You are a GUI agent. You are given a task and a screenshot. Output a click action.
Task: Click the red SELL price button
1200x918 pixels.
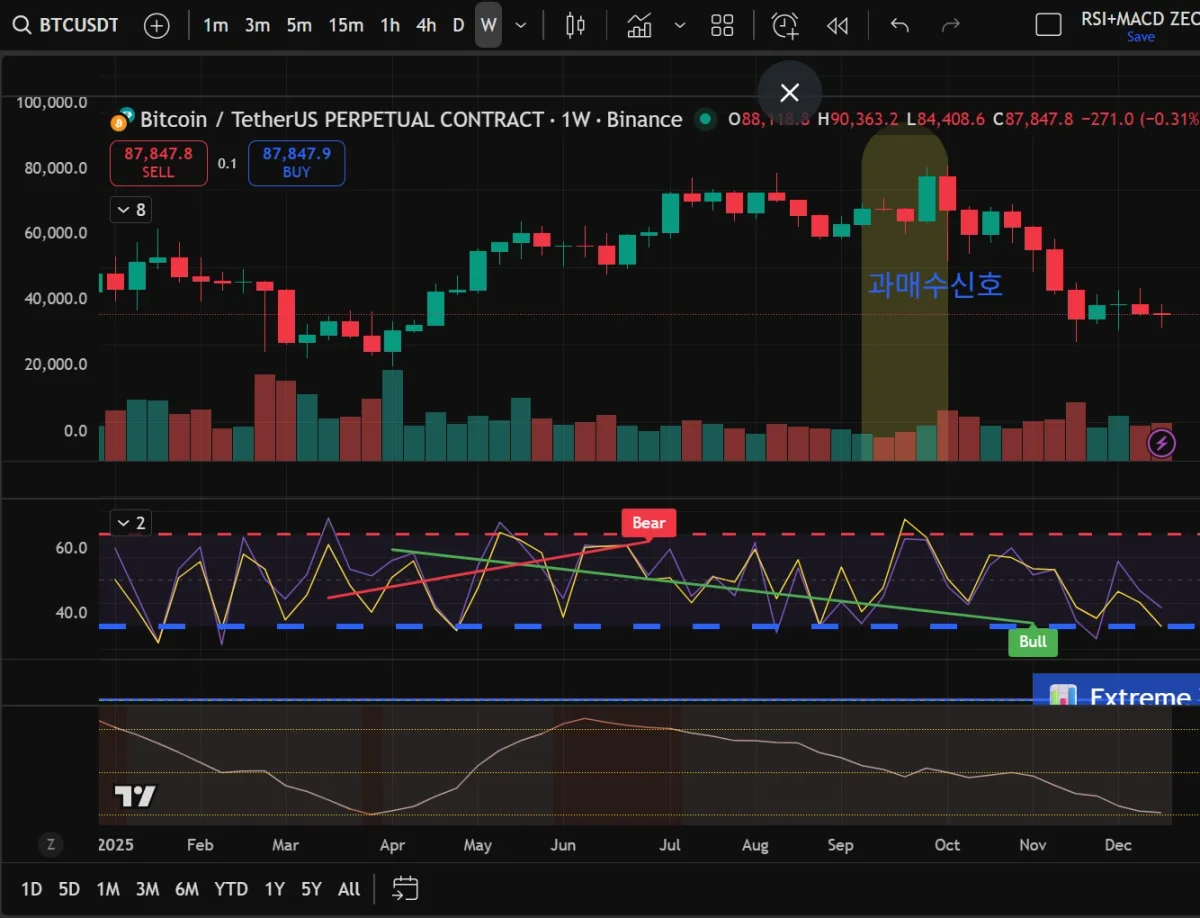pyautogui.click(x=158, y=162)
